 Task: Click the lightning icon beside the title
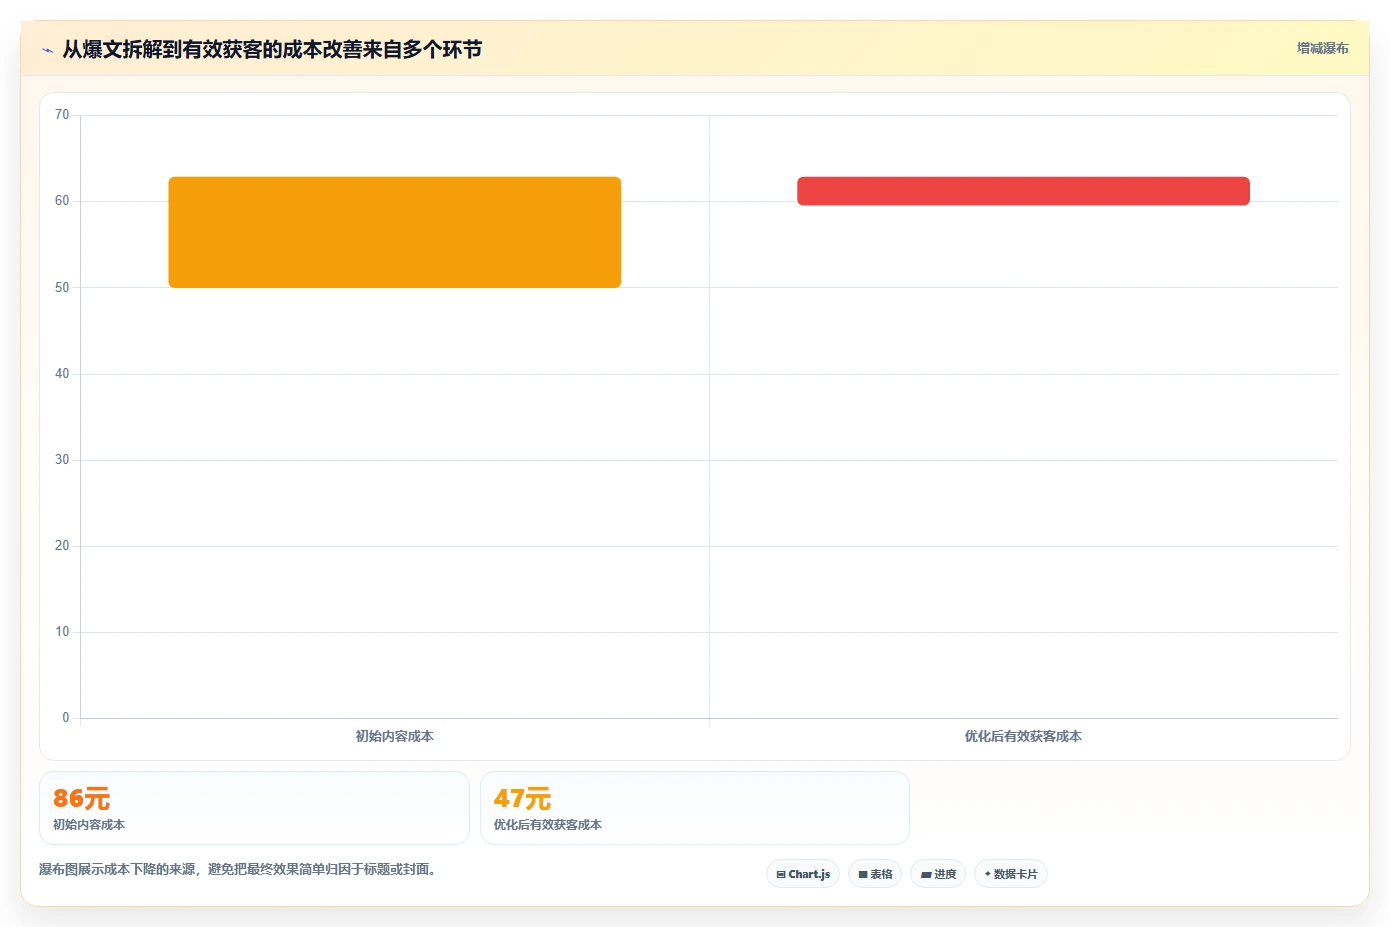47,50
